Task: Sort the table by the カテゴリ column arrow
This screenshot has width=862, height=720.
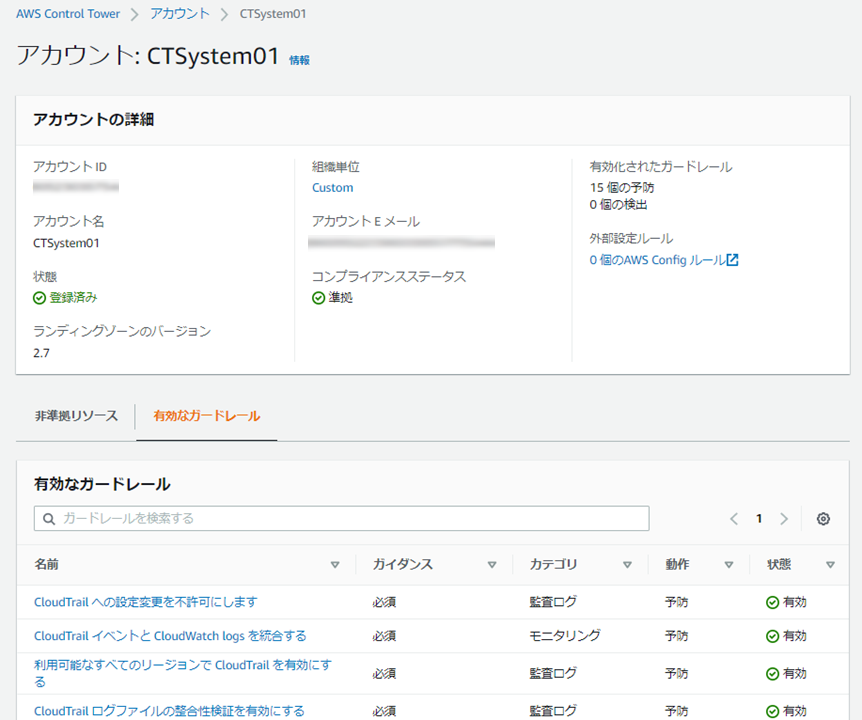Action: pos(627,565)
